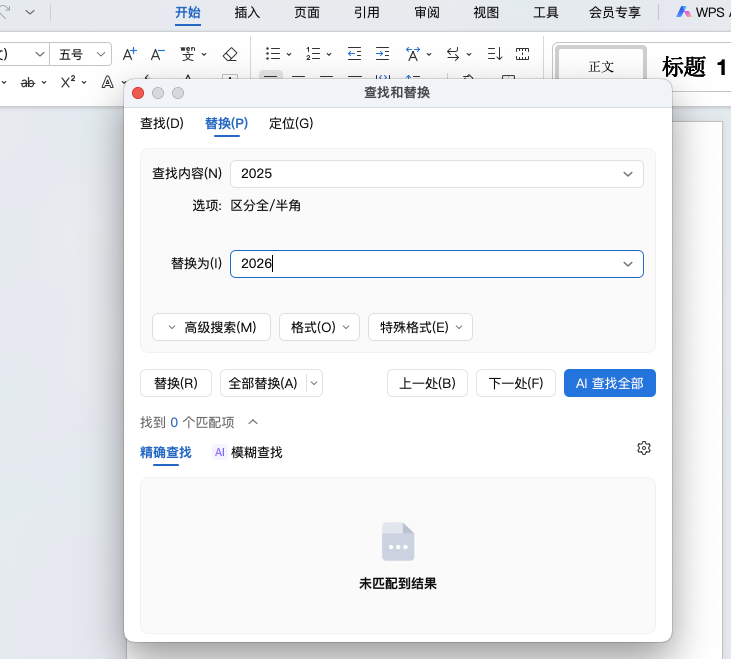Open the 页面 ribbon tab

[x=307, y=12]
